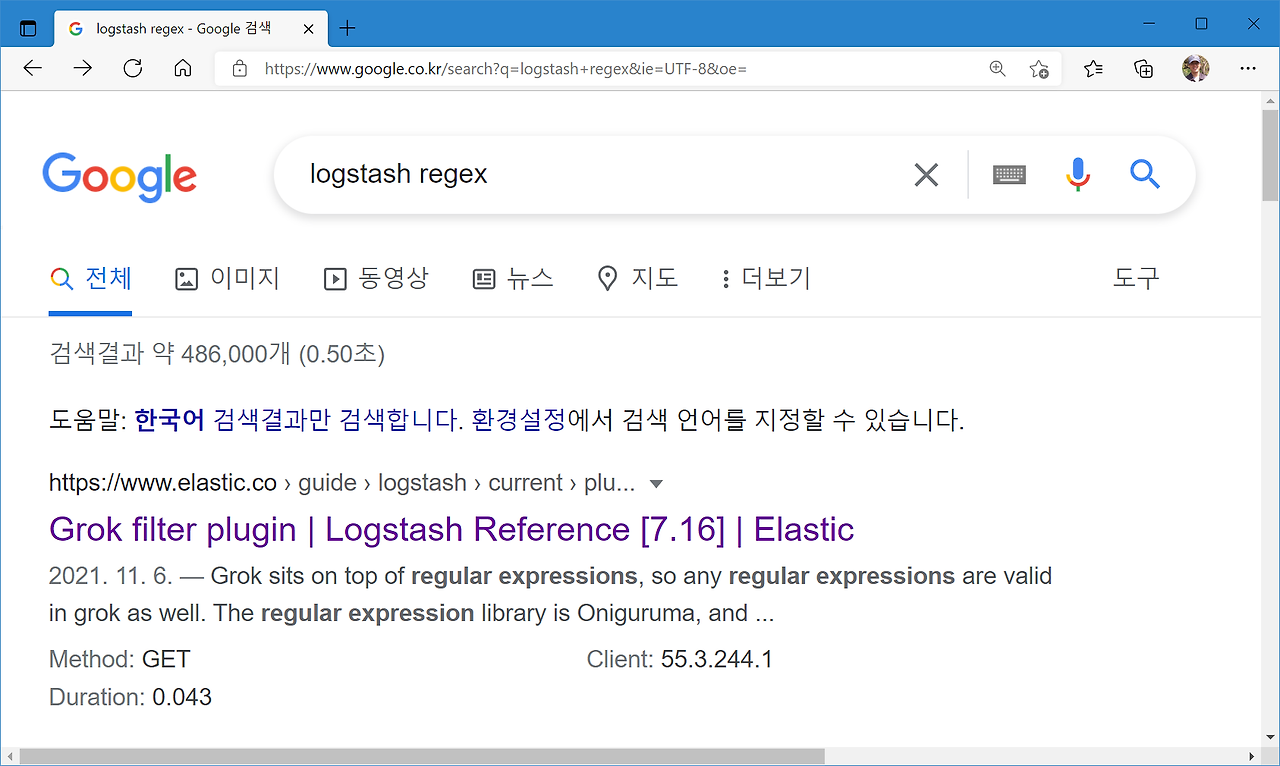Expand the 더보기 search menu
The width and height of the screenshot is (1280, 766).
pos(765,278)
